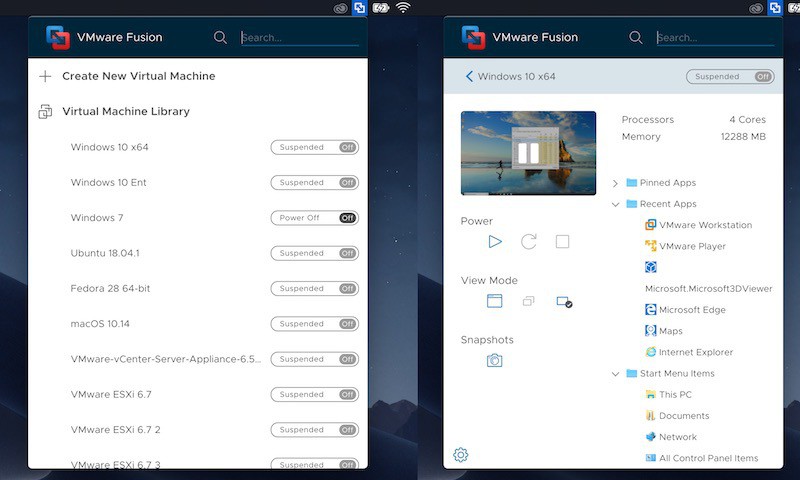The height and width of the screenshot is (480, 800).
Task: Click the Microsoft.Microsoft3DViewer text entry
Action: 709,289
